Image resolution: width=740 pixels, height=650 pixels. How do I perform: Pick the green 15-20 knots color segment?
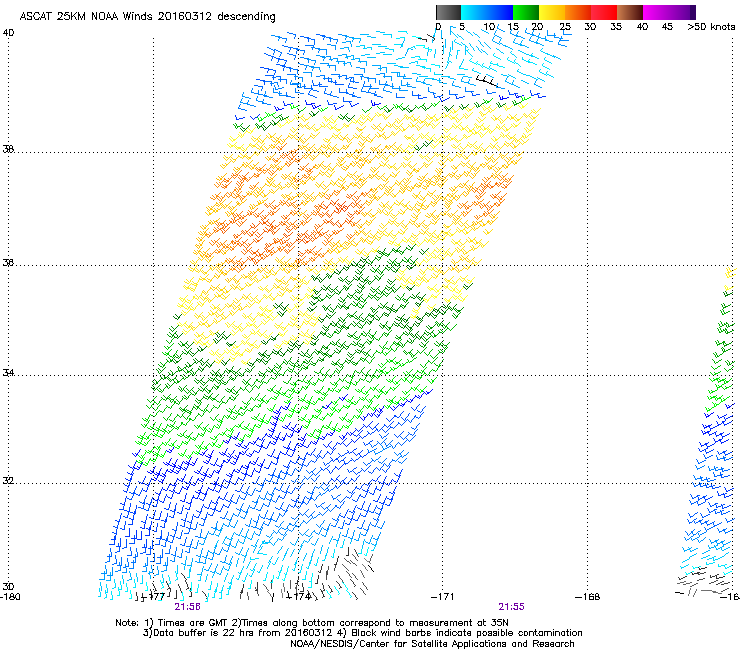(526, 12)
